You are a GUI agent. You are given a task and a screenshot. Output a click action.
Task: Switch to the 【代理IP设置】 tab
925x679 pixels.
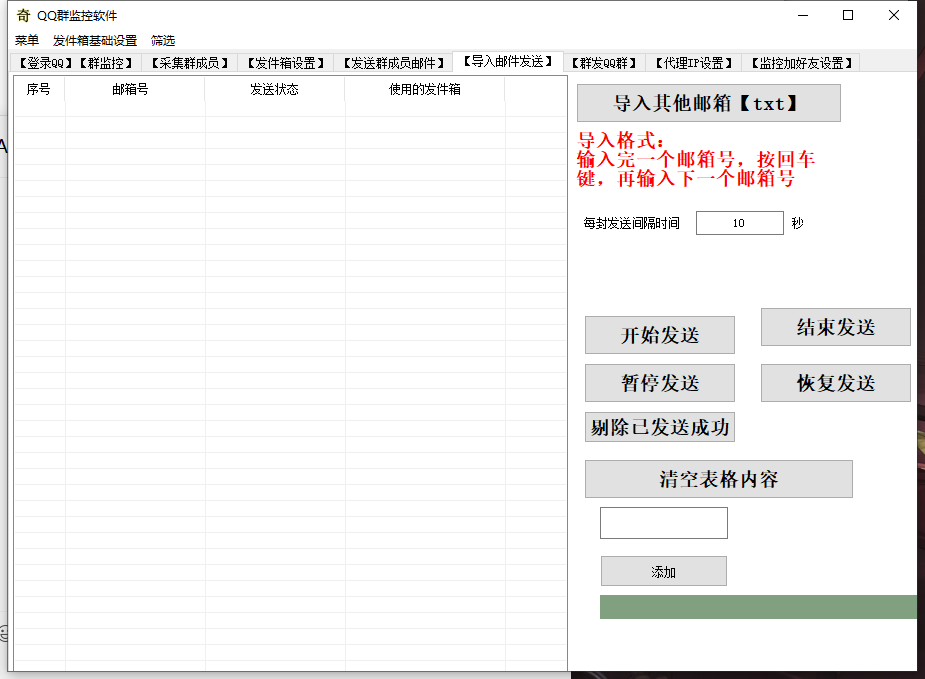point(694,63)
